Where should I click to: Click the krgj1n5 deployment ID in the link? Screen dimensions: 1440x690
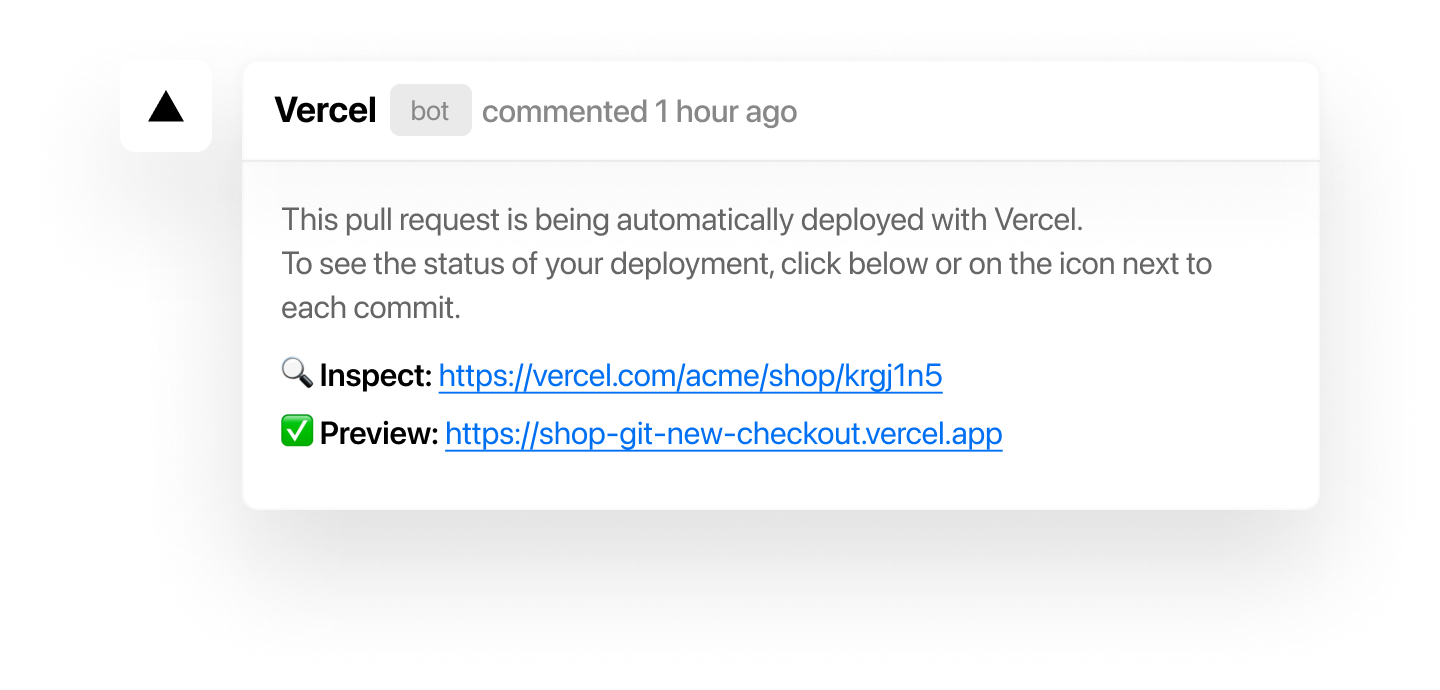click(x=893, y=376)
